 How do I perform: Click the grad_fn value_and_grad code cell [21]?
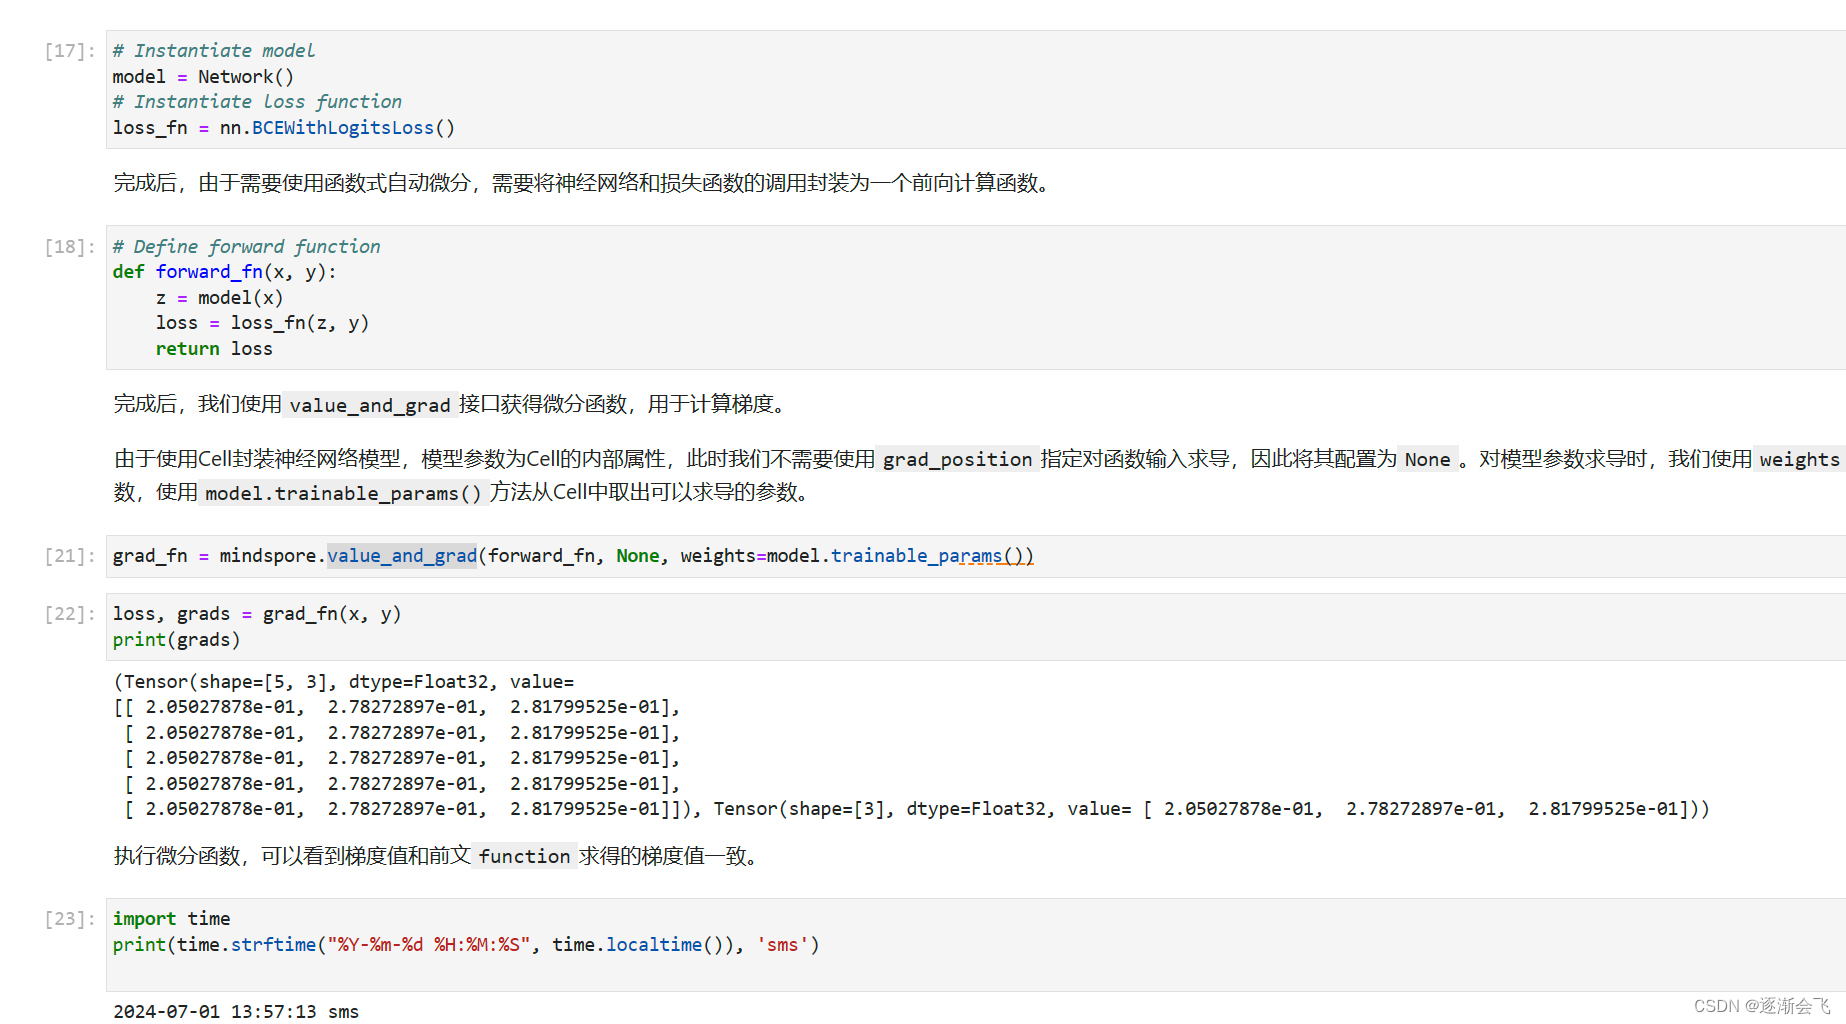[x=975, y=556]
